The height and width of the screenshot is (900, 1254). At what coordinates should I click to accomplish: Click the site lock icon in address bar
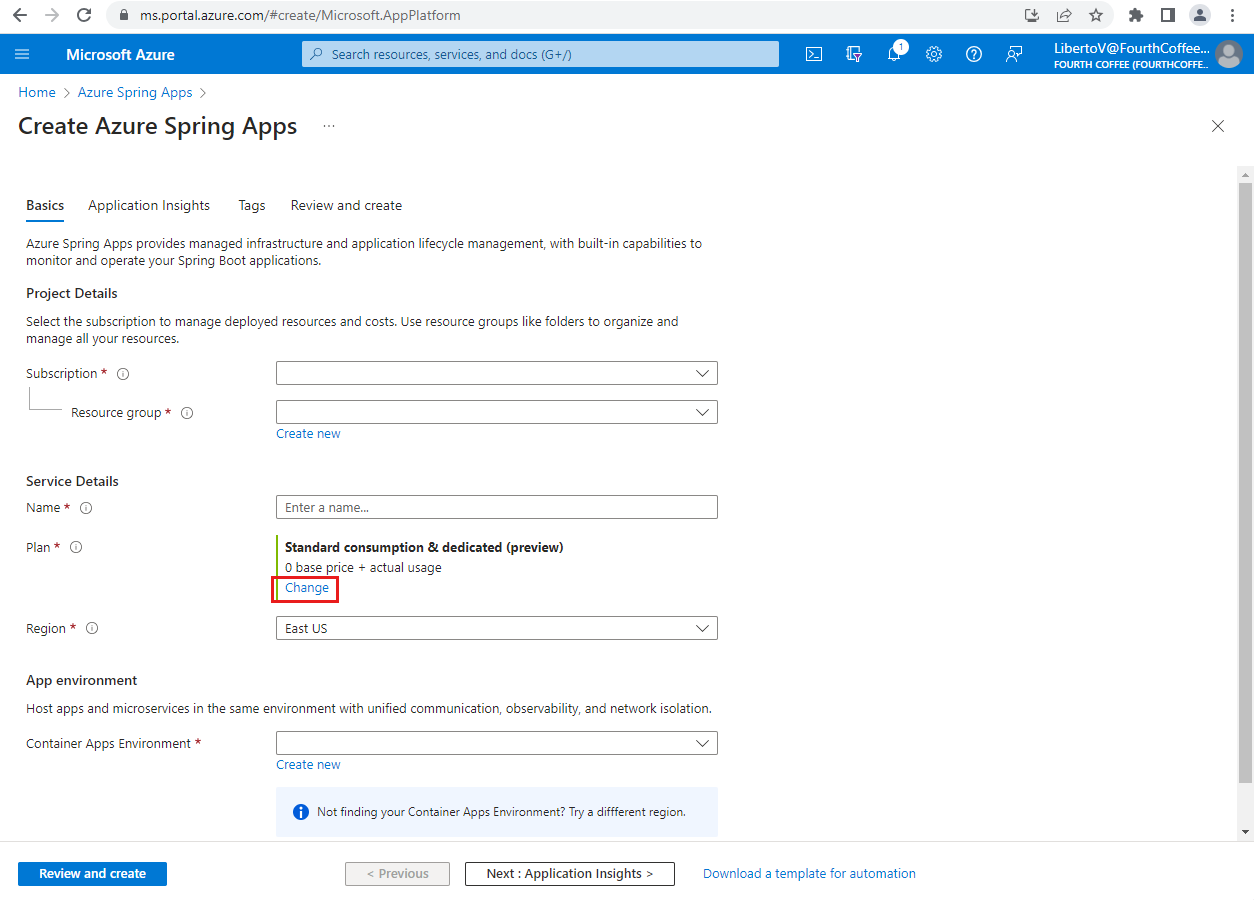click(x=125, y=16)
